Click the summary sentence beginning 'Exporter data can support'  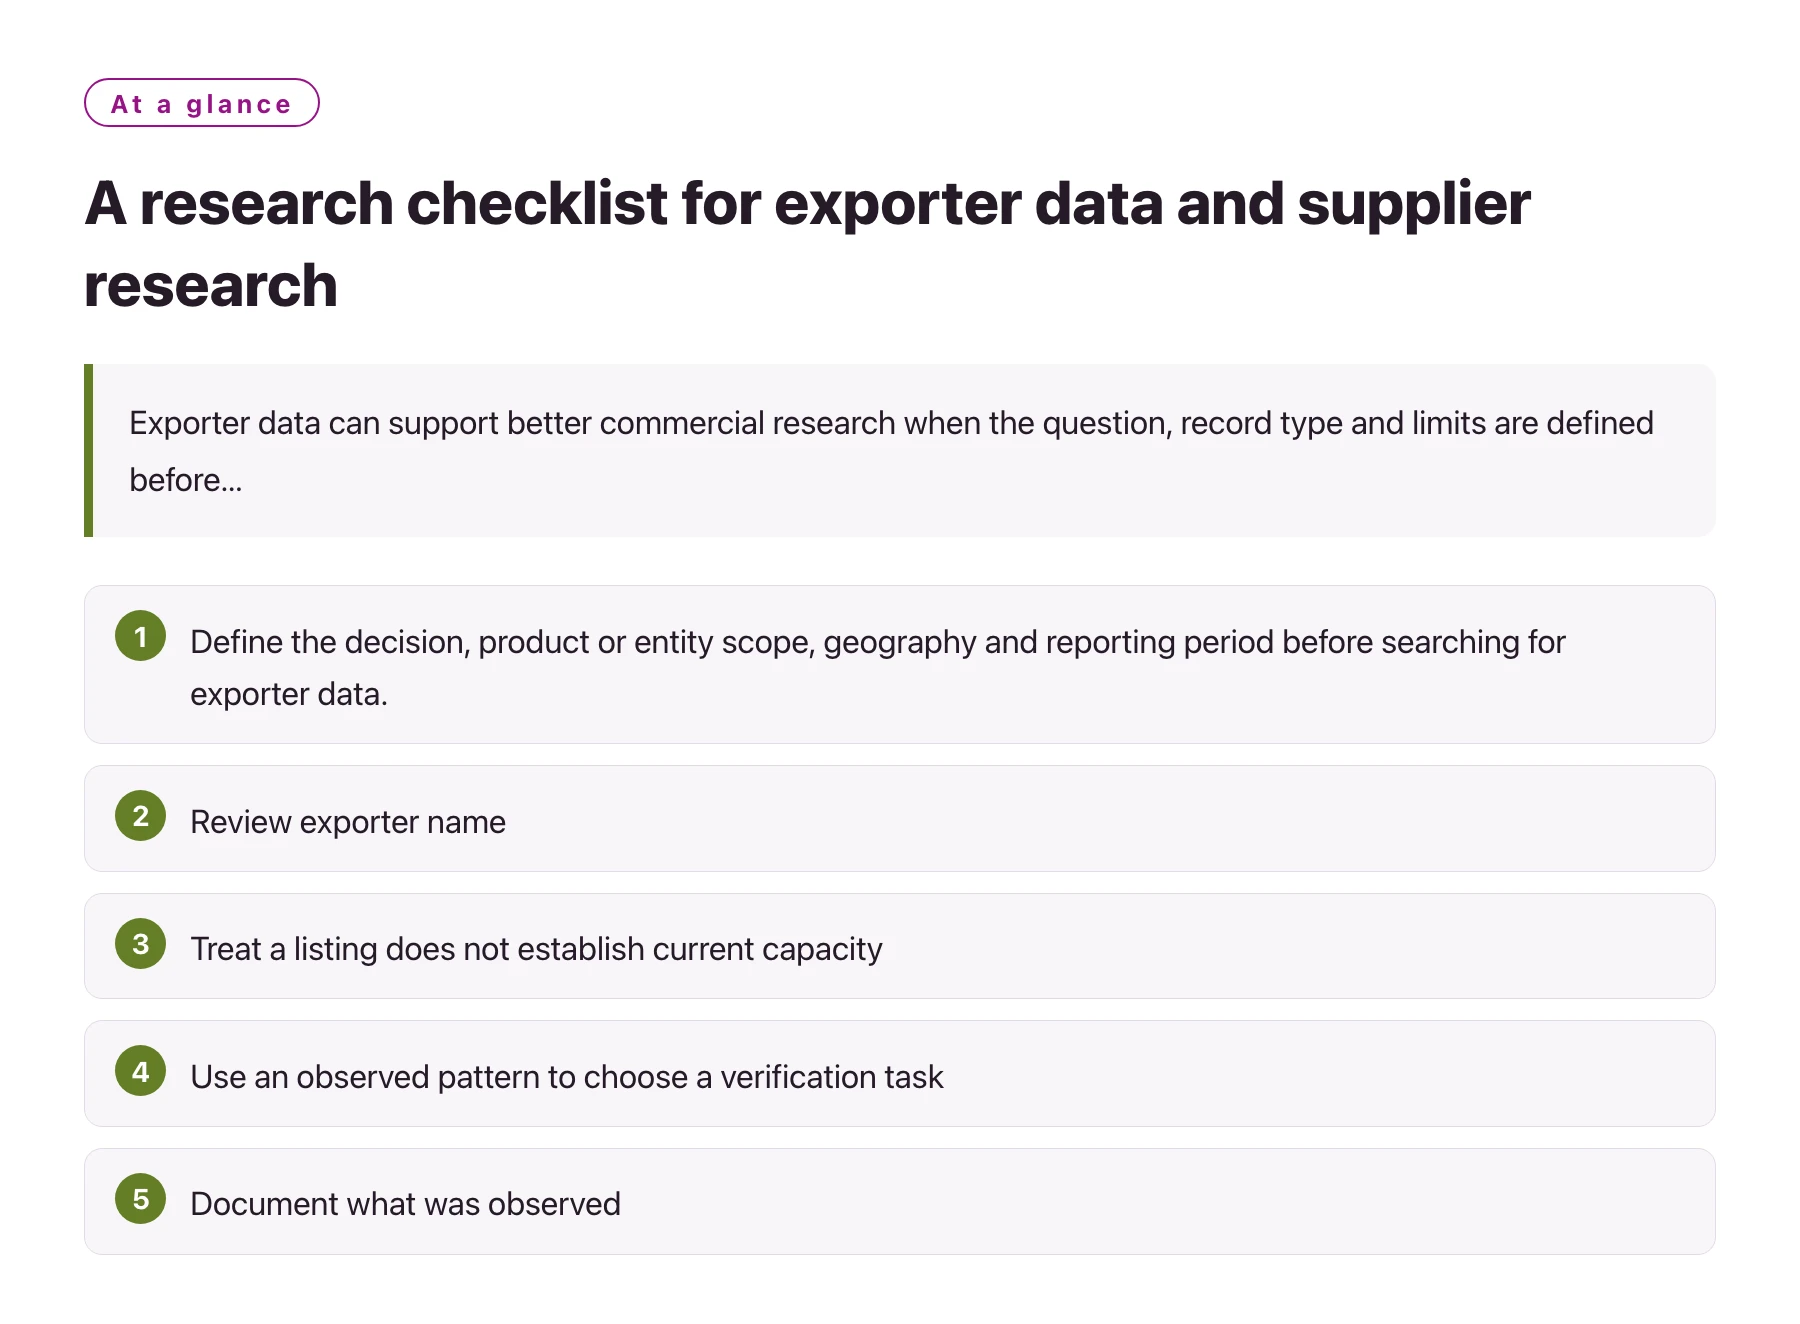(x=892, y=451)
